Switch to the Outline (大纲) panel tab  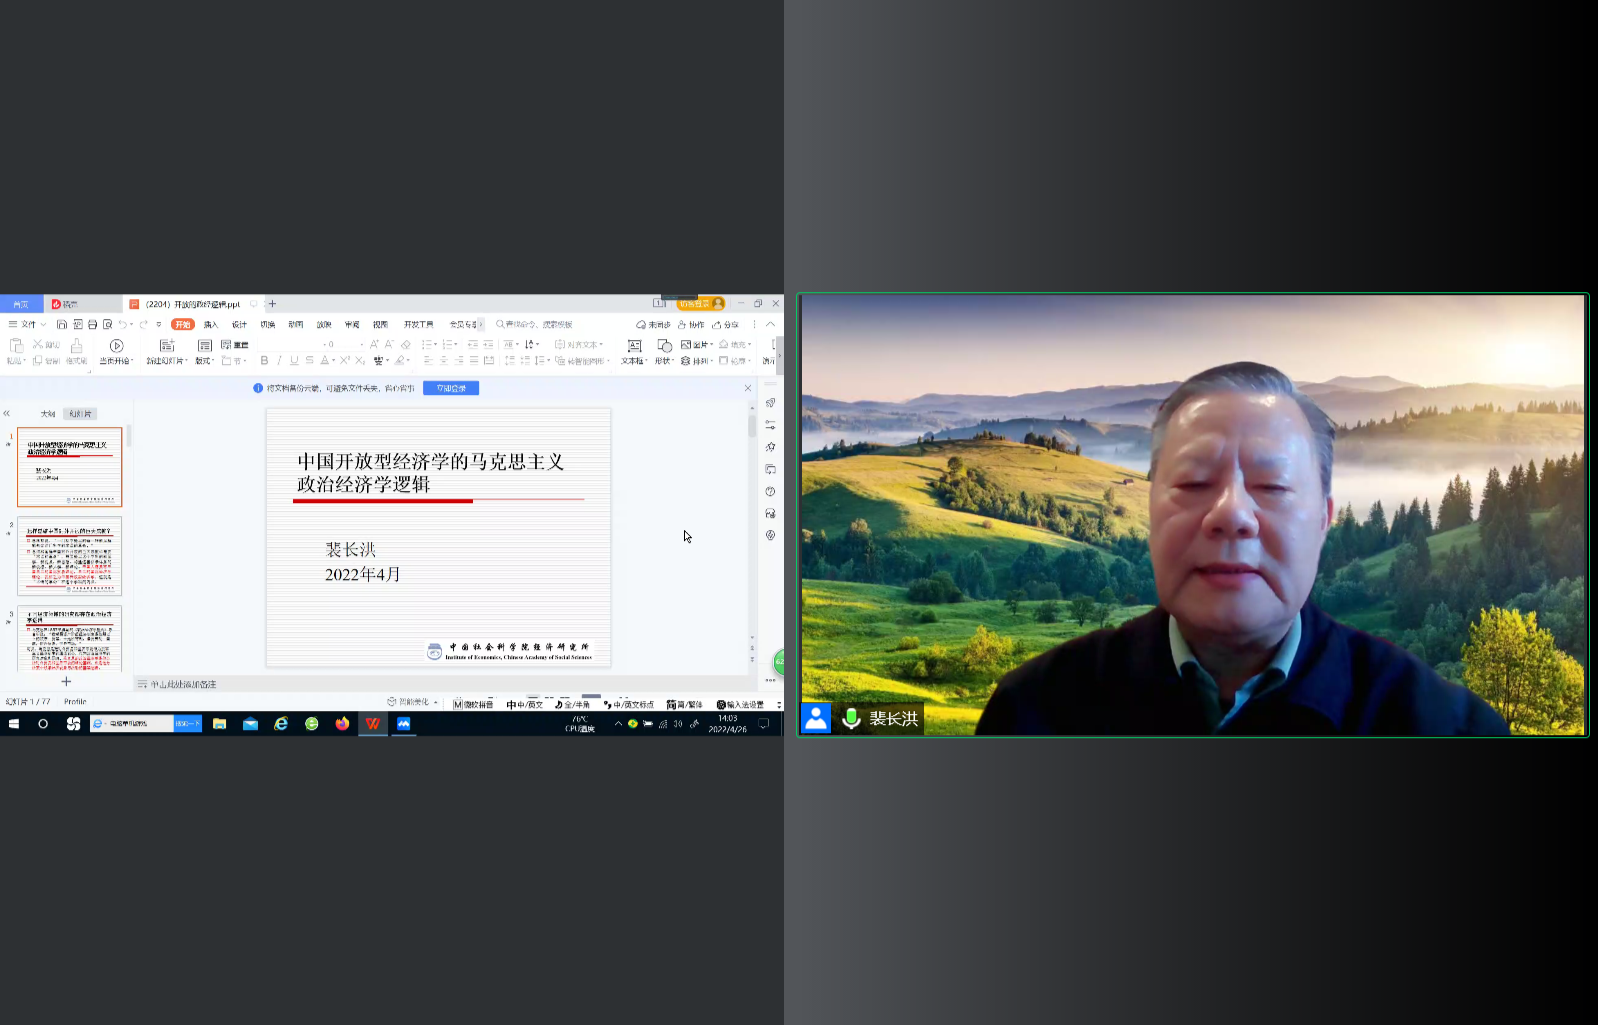coord(47,414)
